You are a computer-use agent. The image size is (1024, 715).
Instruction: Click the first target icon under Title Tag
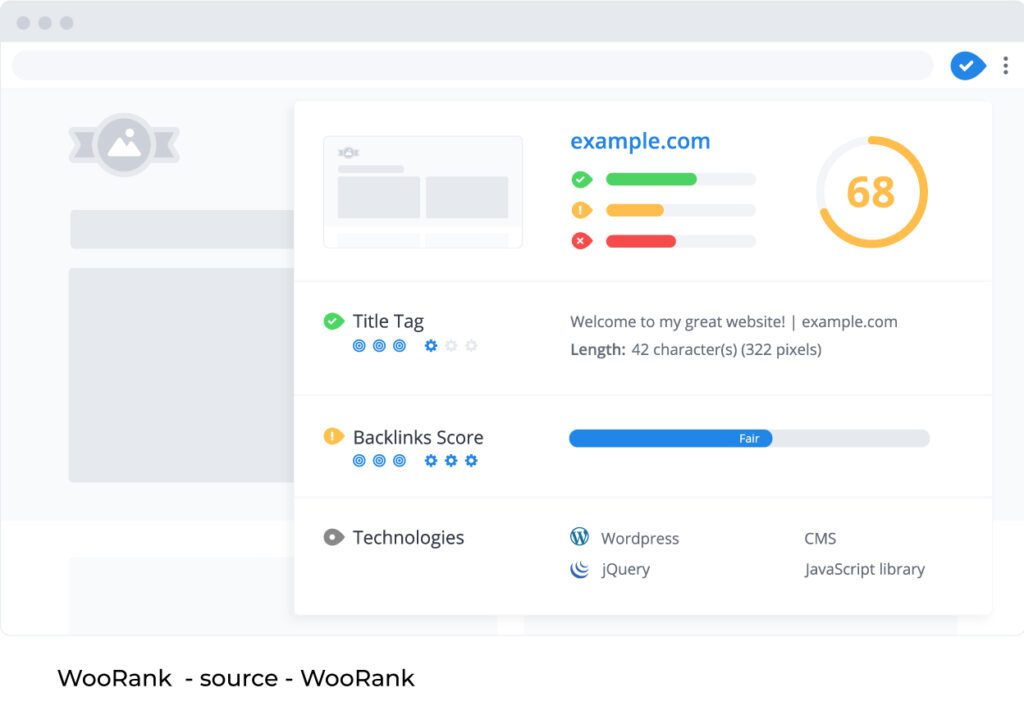[359, 345]
